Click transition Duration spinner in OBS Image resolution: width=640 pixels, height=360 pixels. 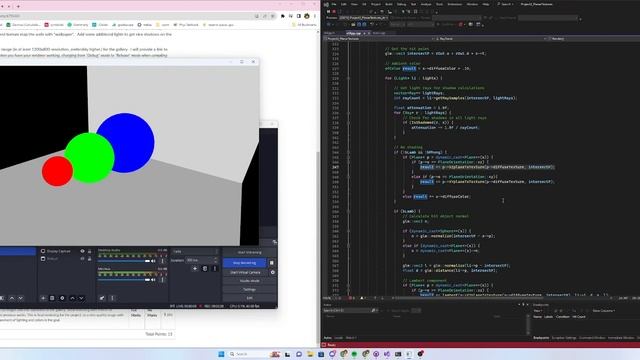click(202, 260)
